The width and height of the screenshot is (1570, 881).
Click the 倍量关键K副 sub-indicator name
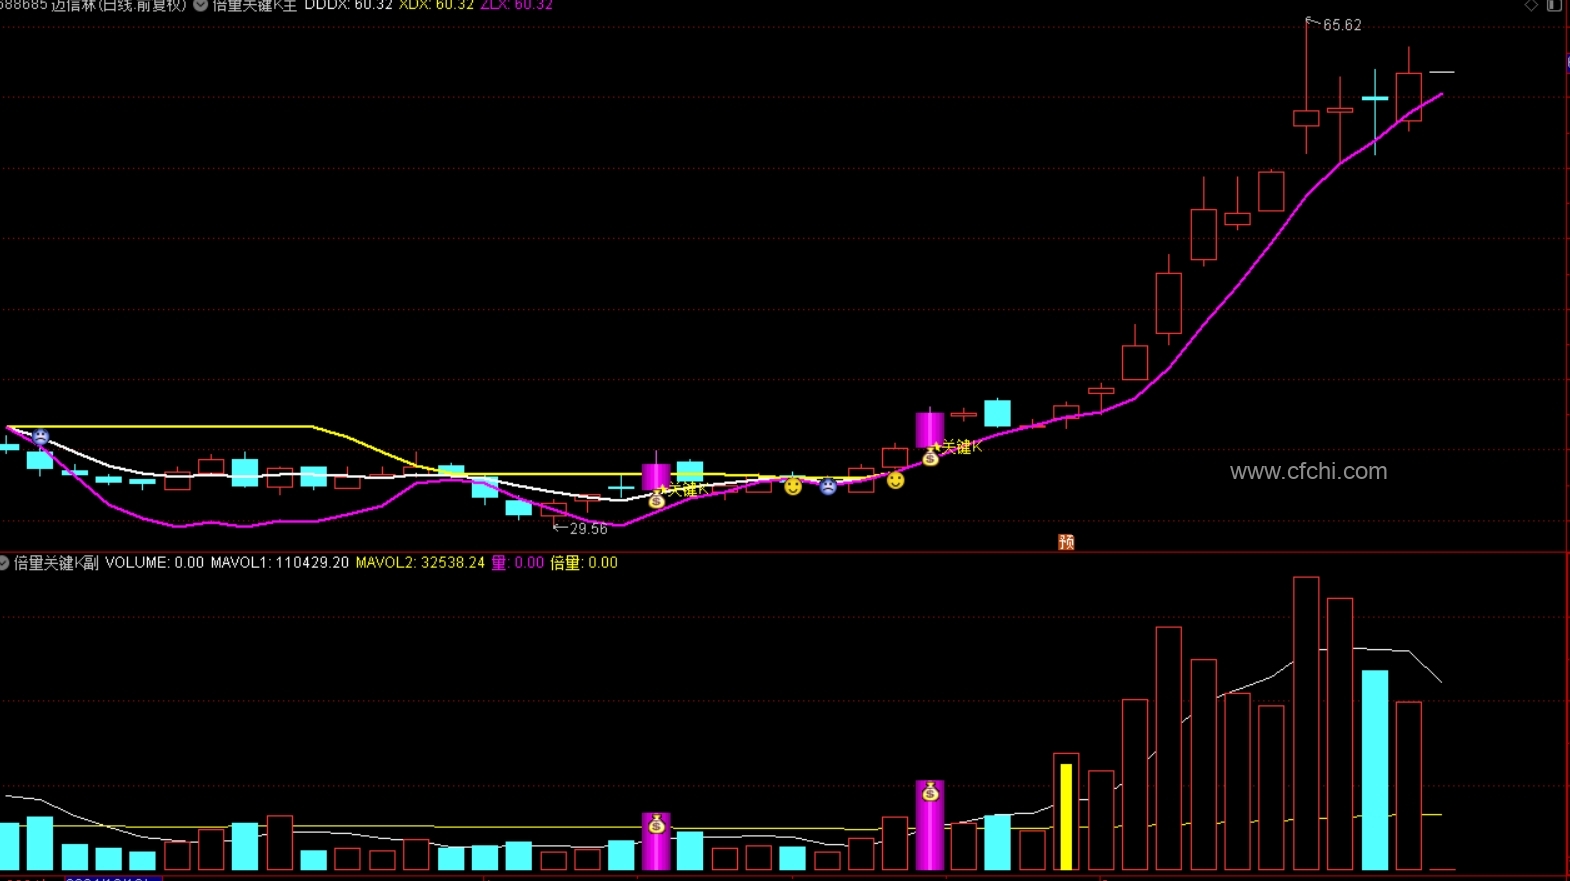[x=56, y=563]
